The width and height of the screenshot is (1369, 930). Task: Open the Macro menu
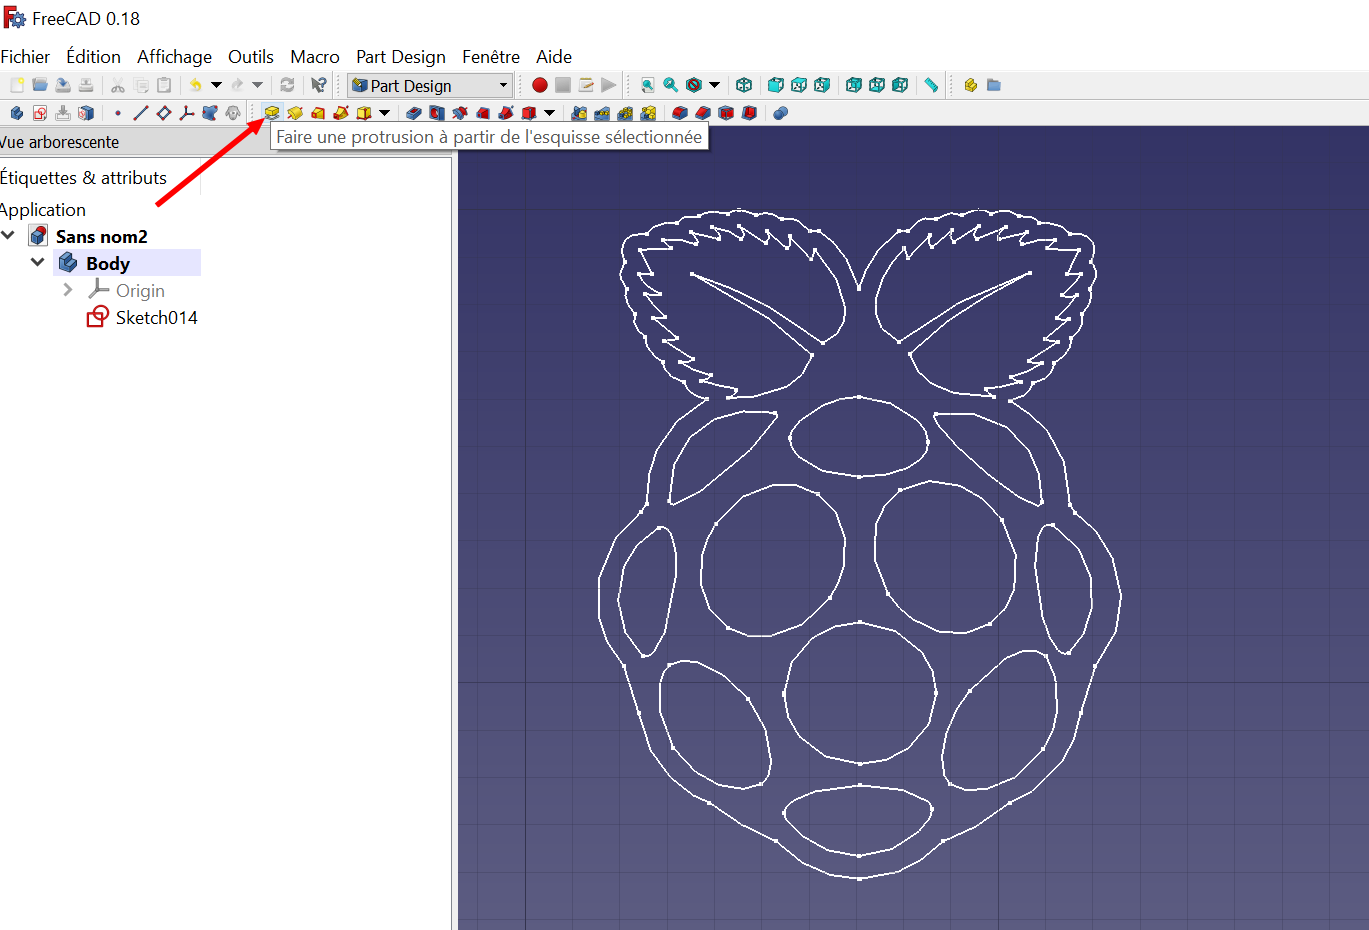click(x=315, y=57)
